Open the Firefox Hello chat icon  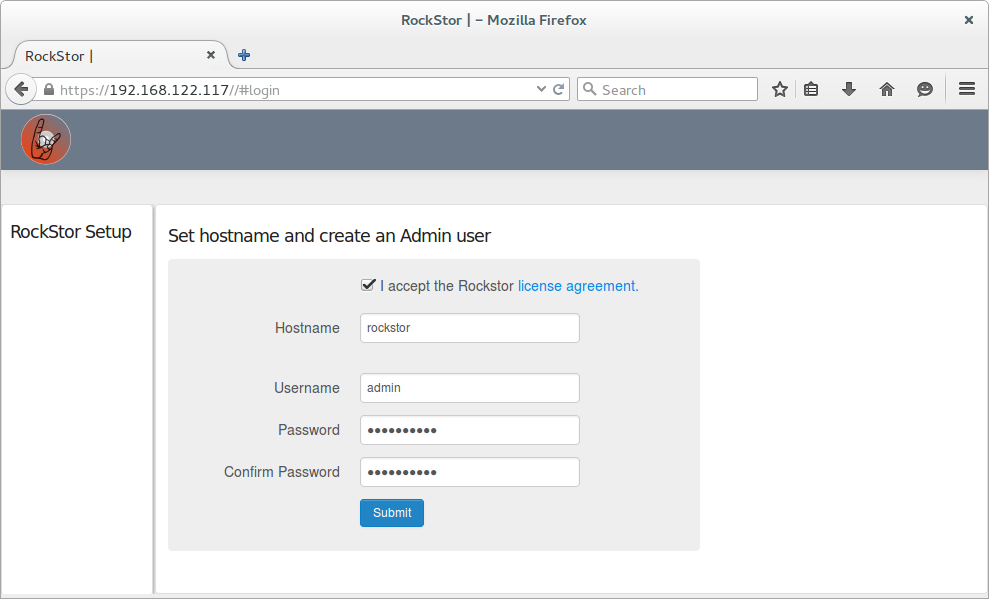[925, 90]
